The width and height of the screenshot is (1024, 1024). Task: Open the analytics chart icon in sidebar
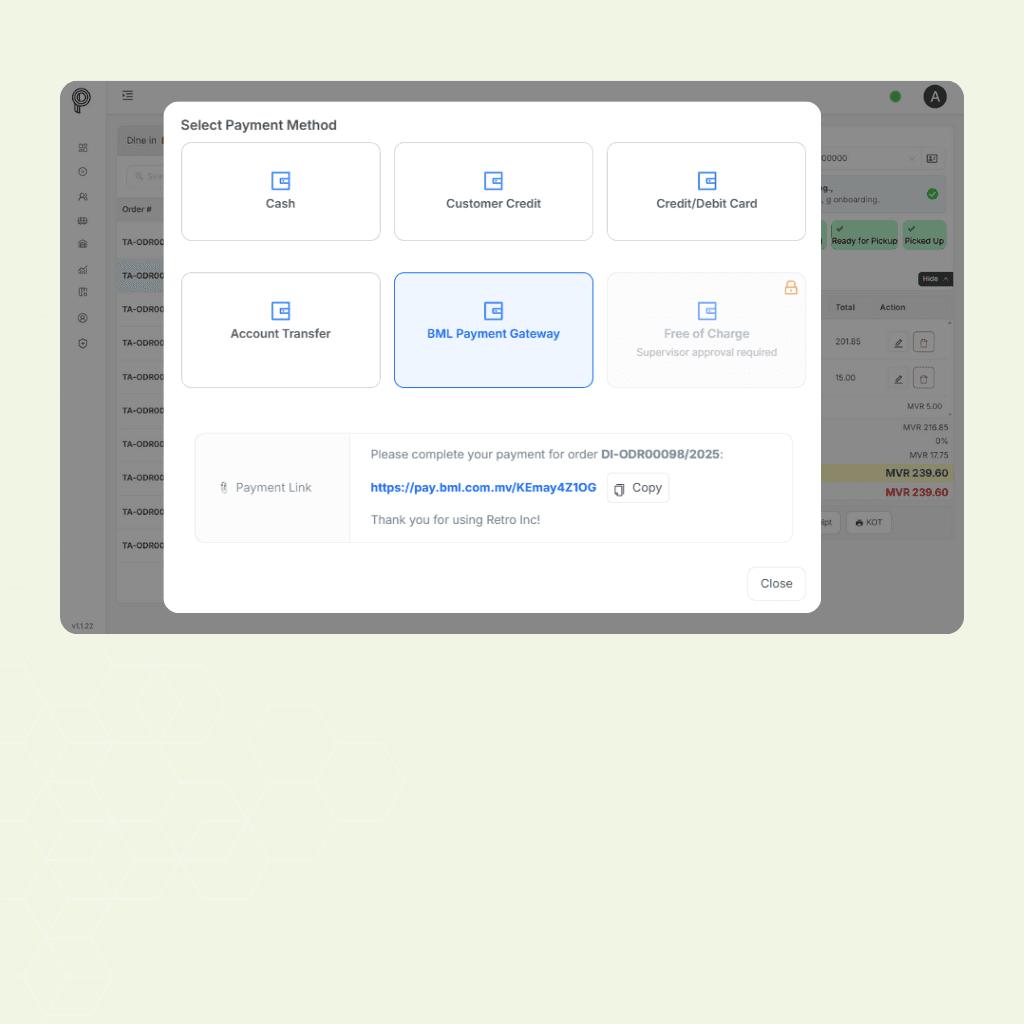click(82, 270)
